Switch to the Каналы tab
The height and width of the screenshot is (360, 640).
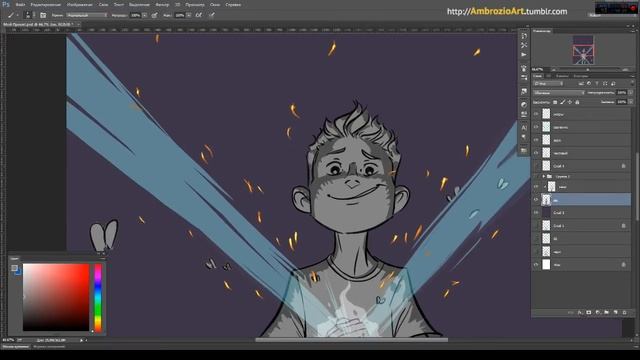click(x=562, y=76)
